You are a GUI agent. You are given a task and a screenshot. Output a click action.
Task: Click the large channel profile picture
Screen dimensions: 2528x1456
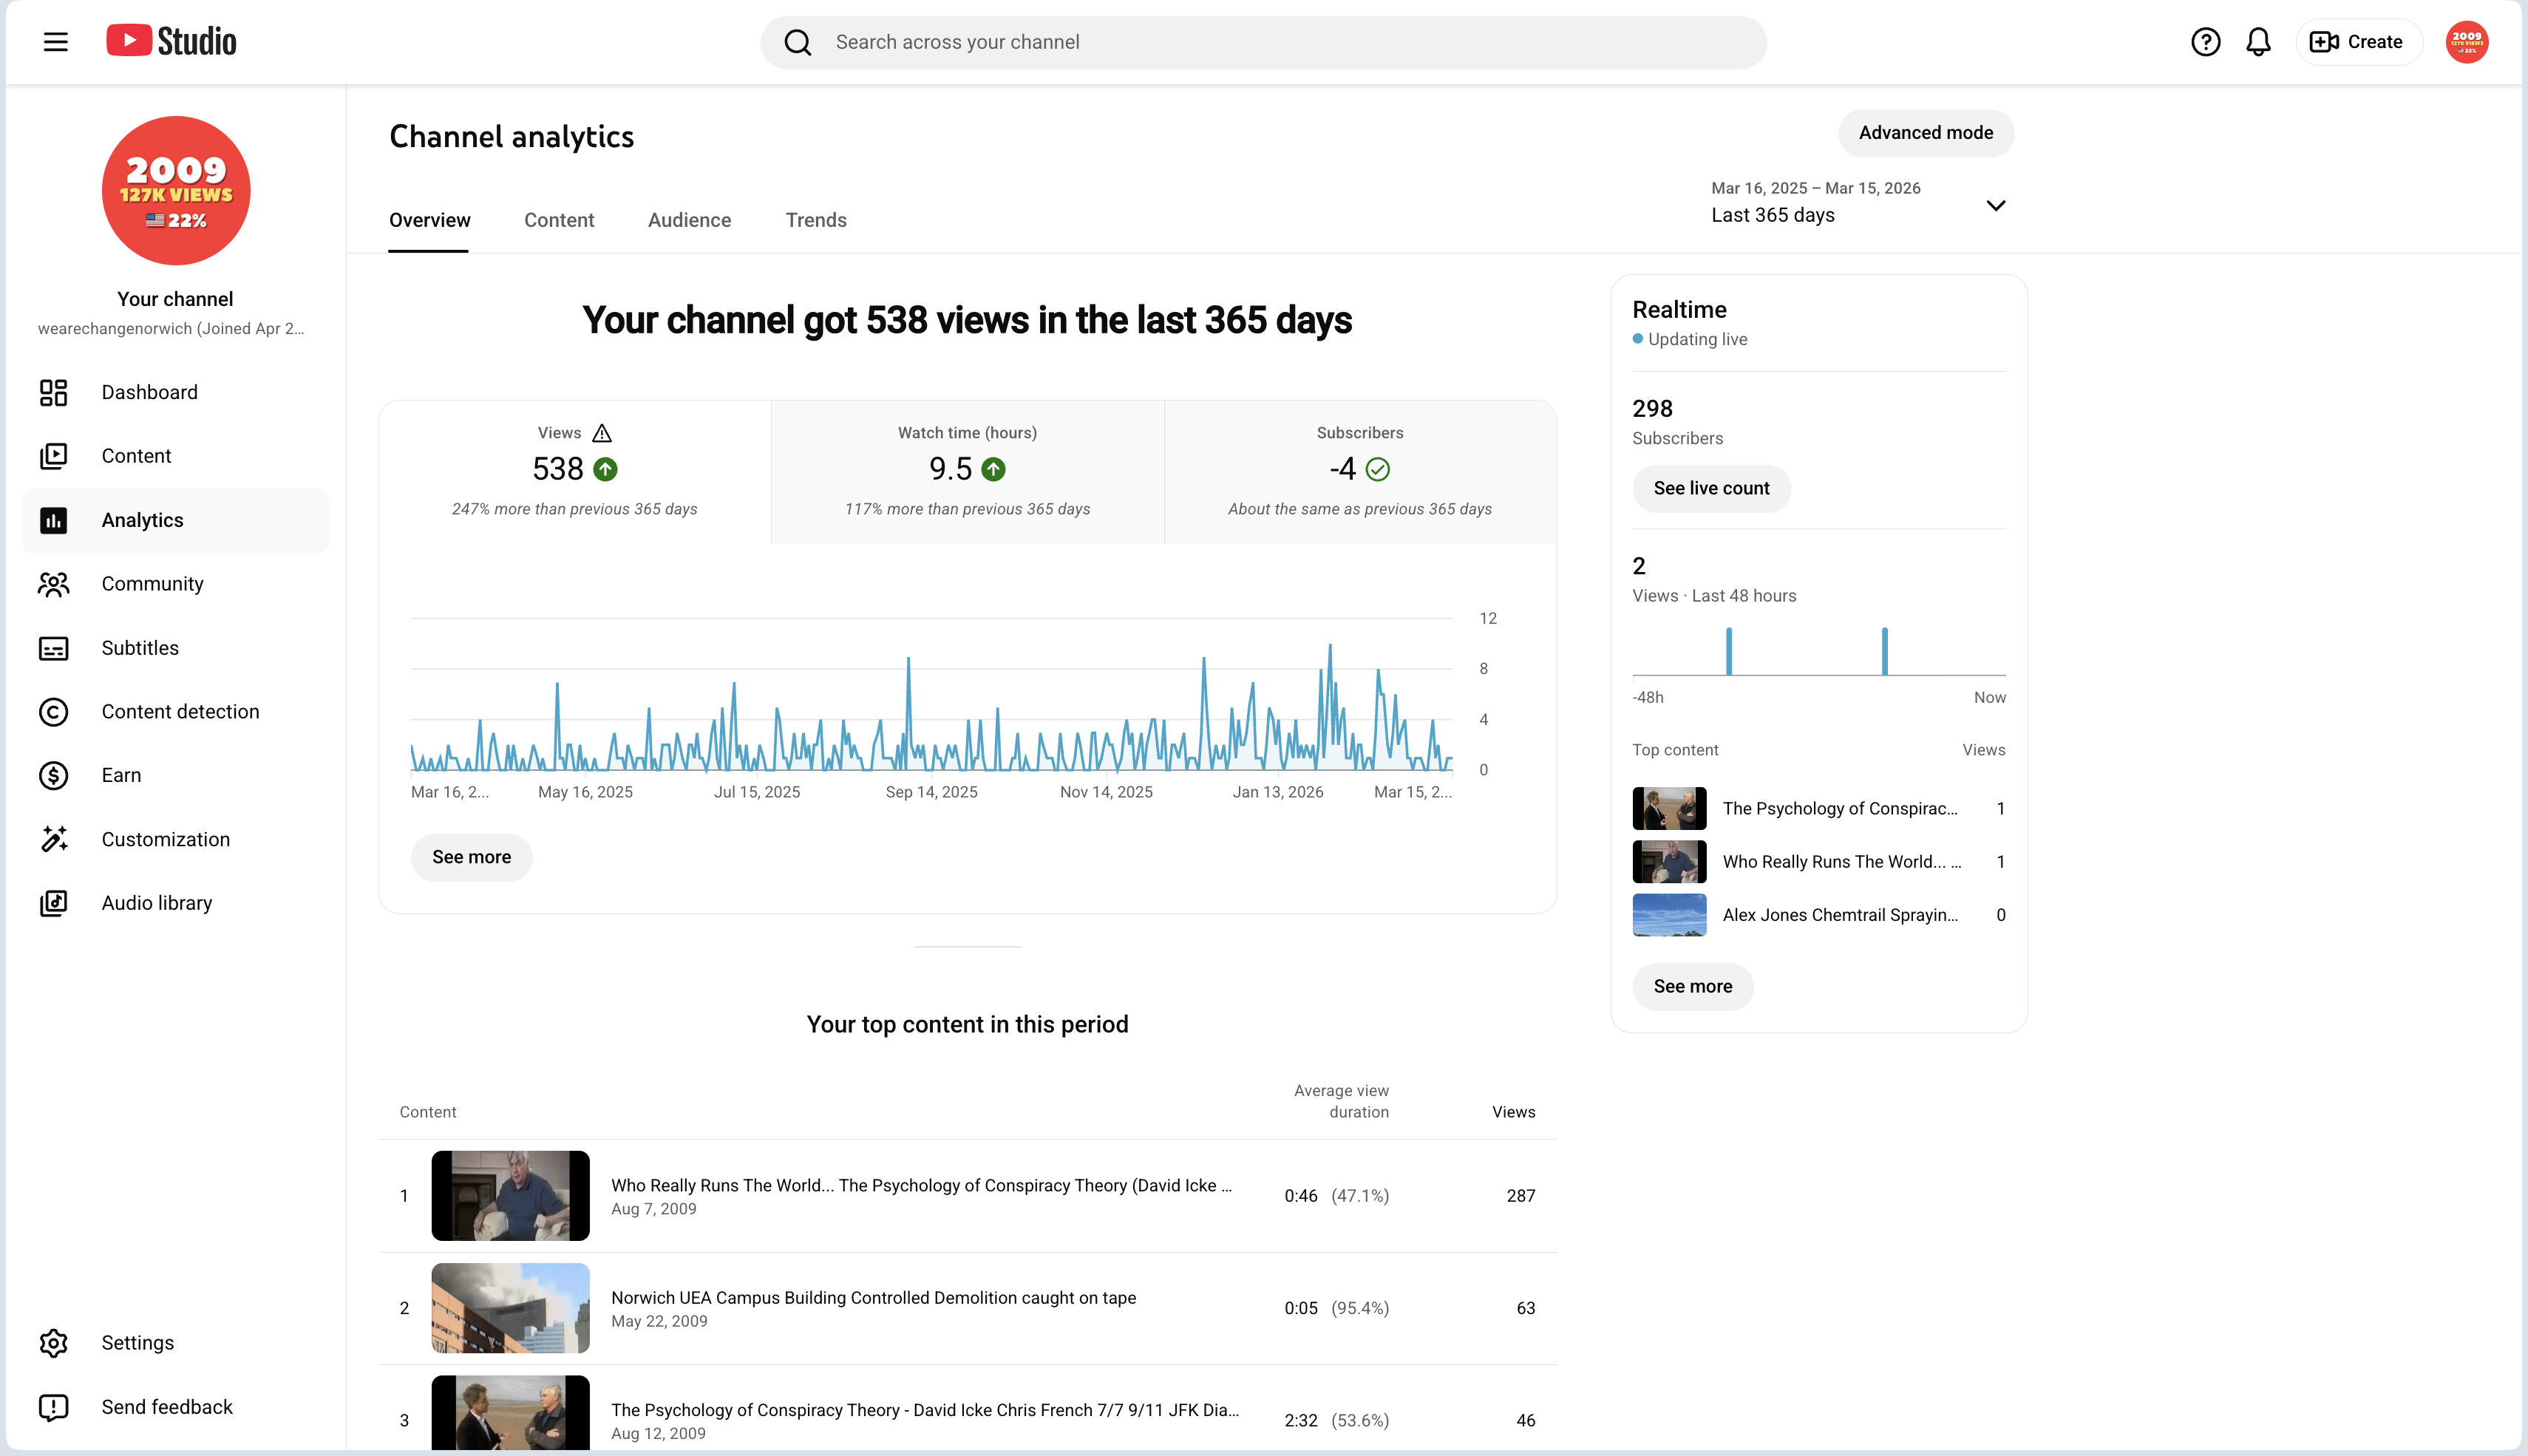tap(176, 191)
